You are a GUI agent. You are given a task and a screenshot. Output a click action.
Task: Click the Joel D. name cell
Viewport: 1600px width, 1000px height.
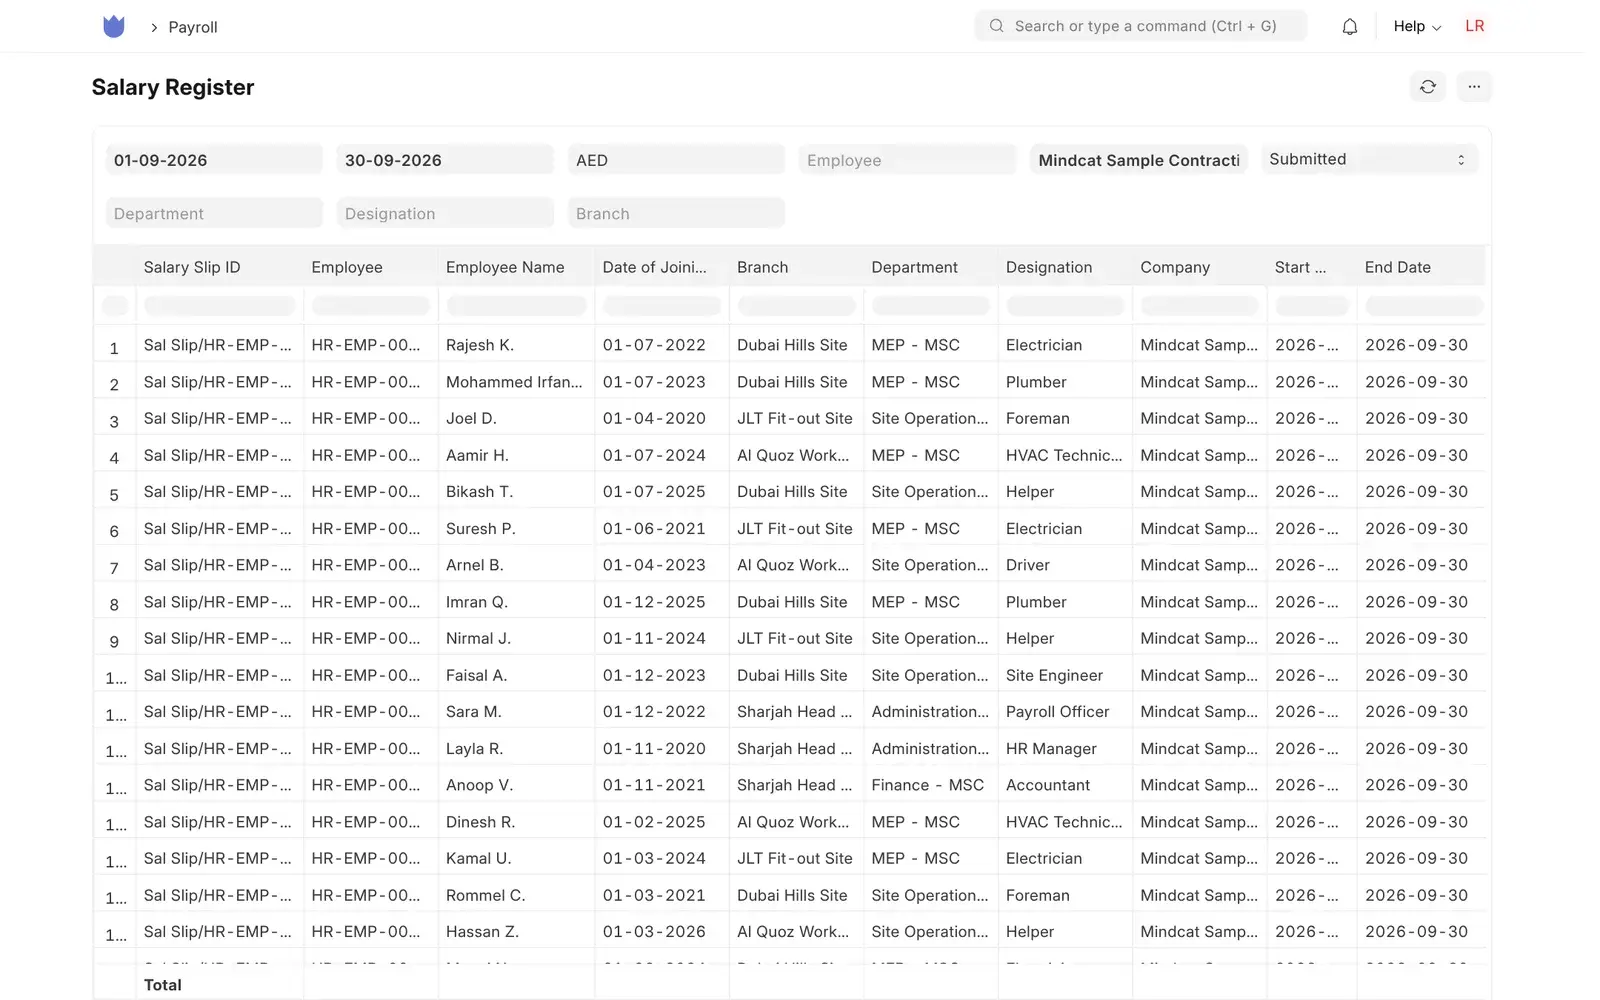516,418
